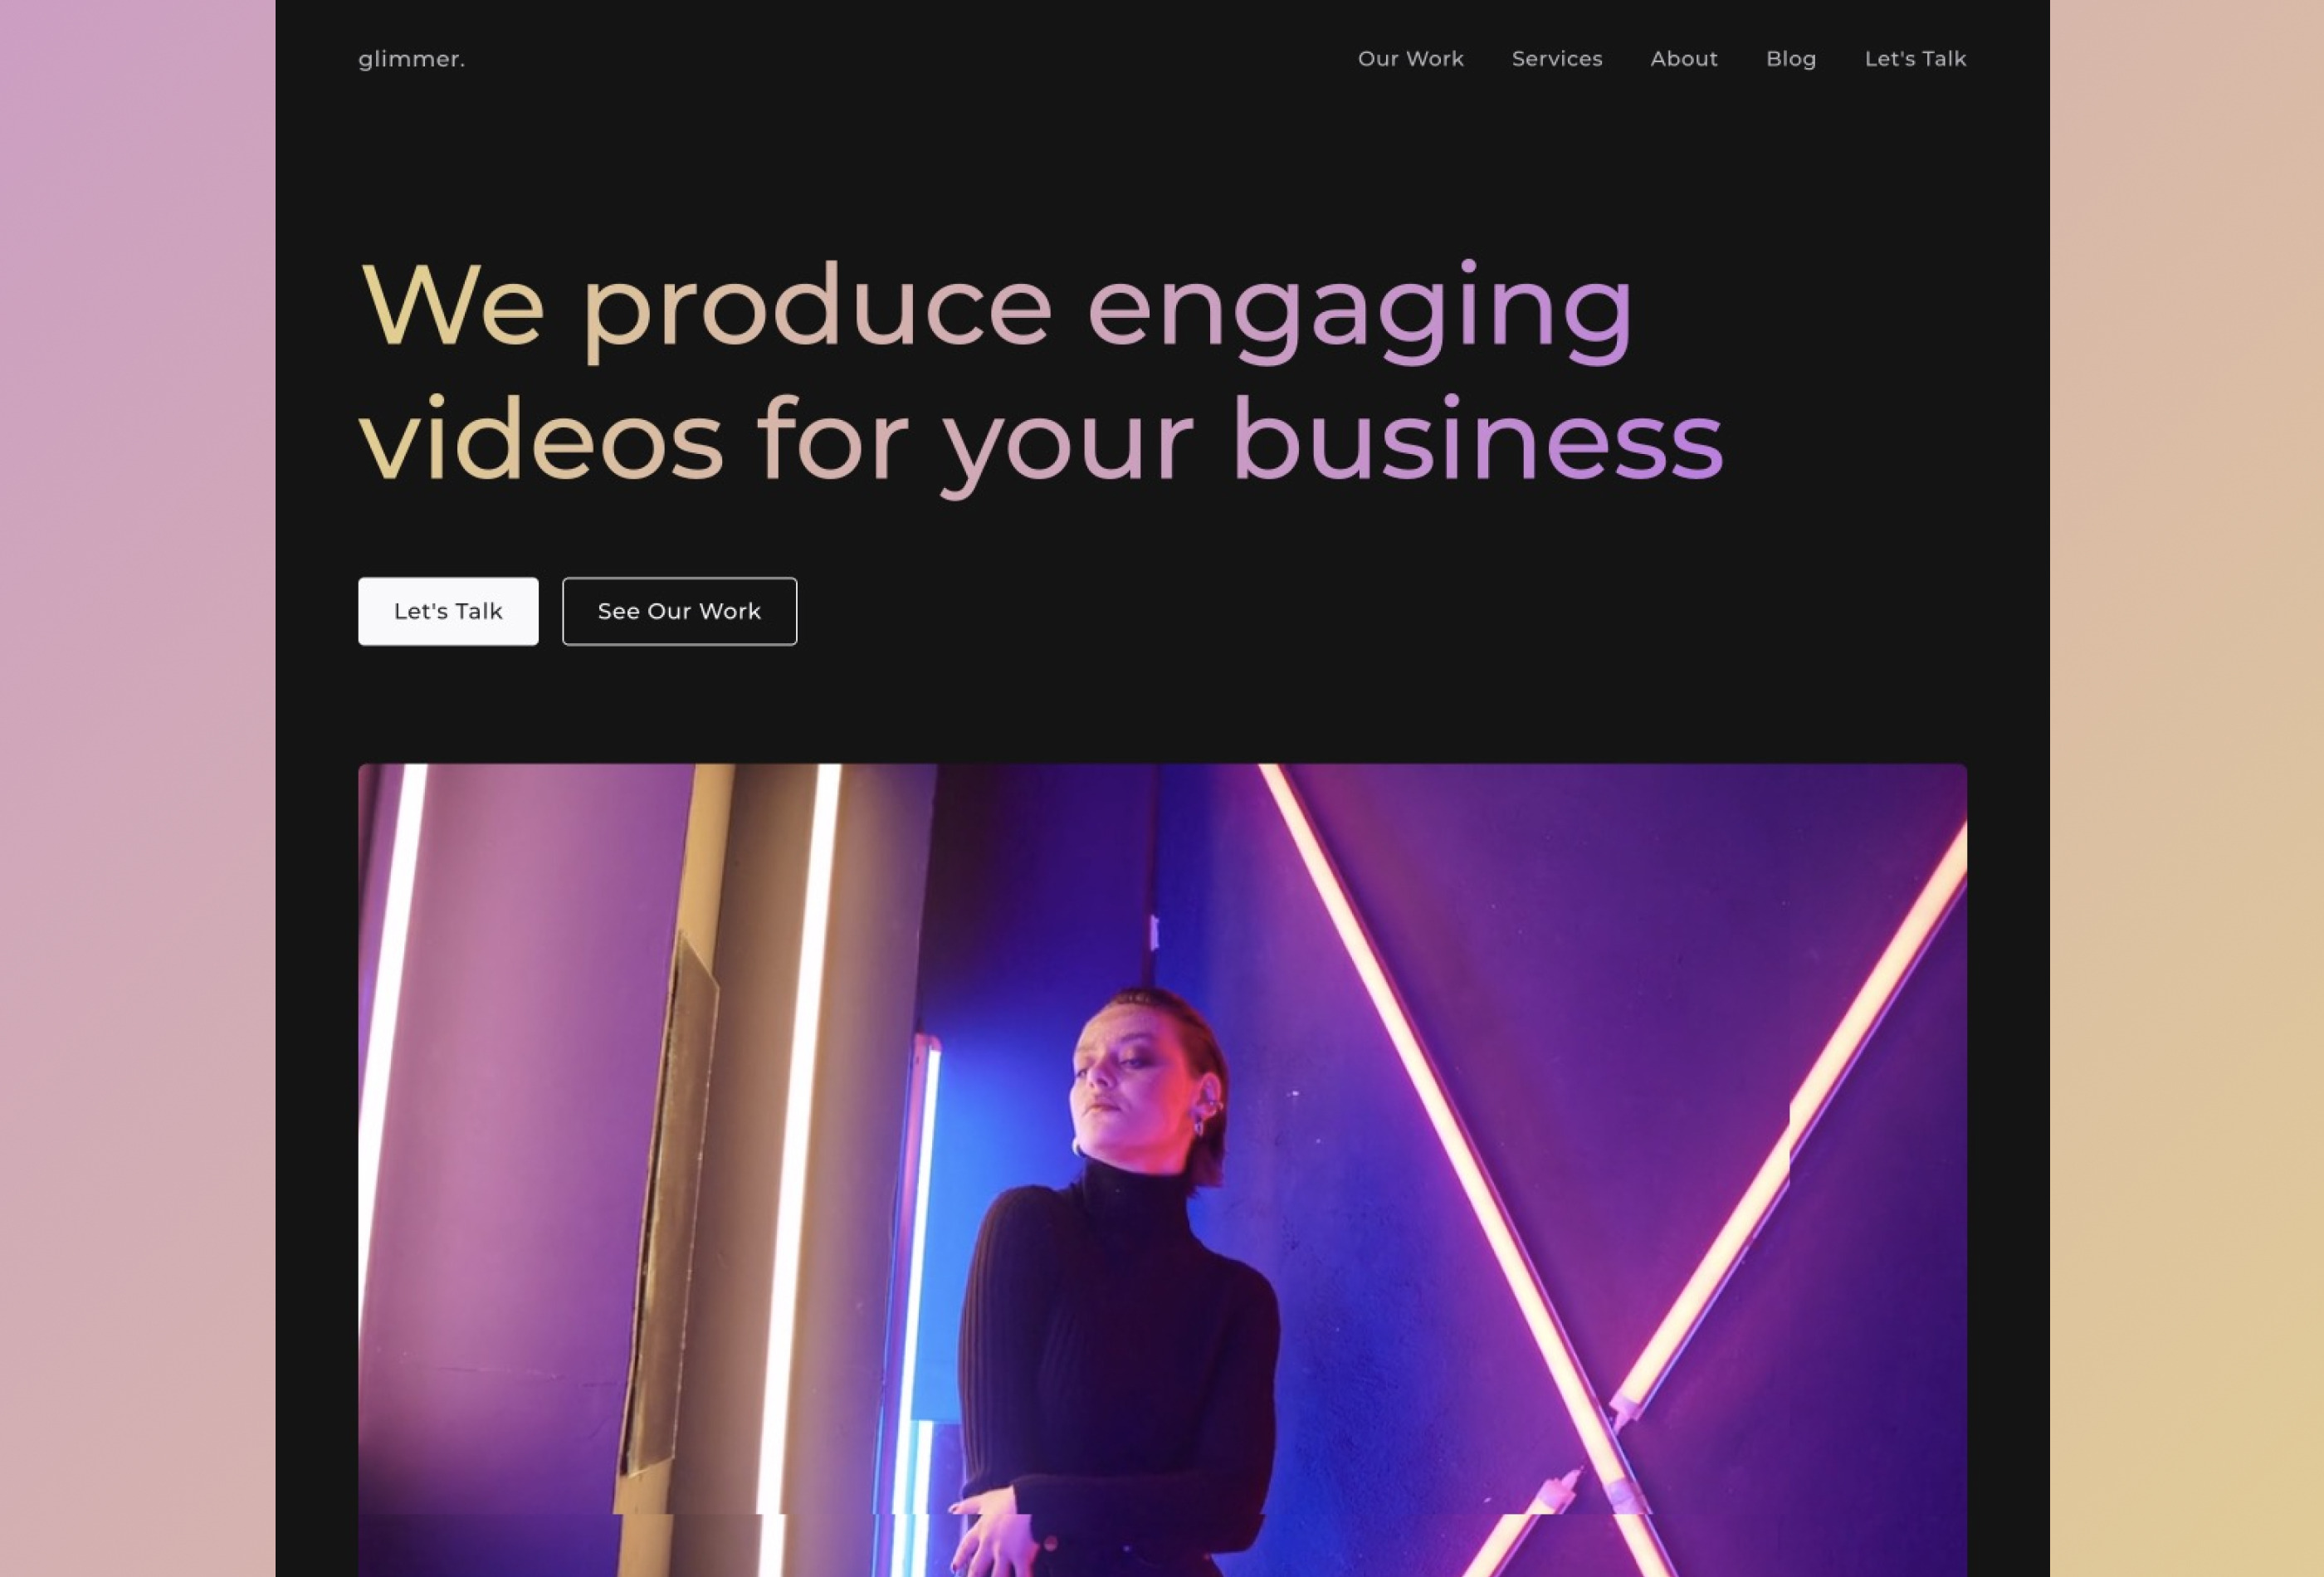Click the hero video of the woman

1162,1170
